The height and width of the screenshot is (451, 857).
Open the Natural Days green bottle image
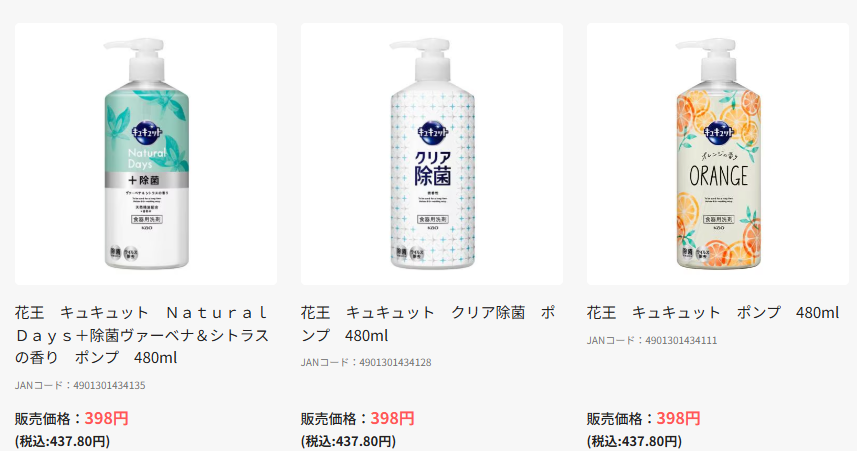pyautogui.click(x=146, y=154)
